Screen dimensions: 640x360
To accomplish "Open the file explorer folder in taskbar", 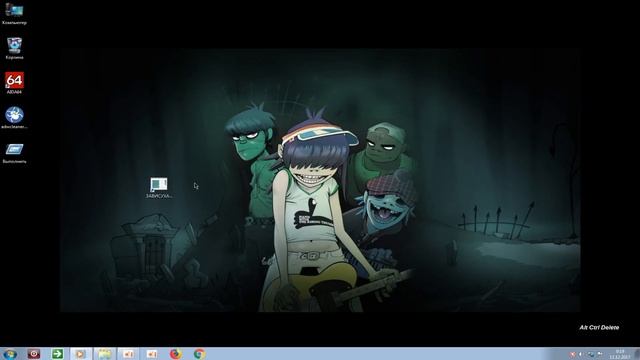I will pos(104,354).
